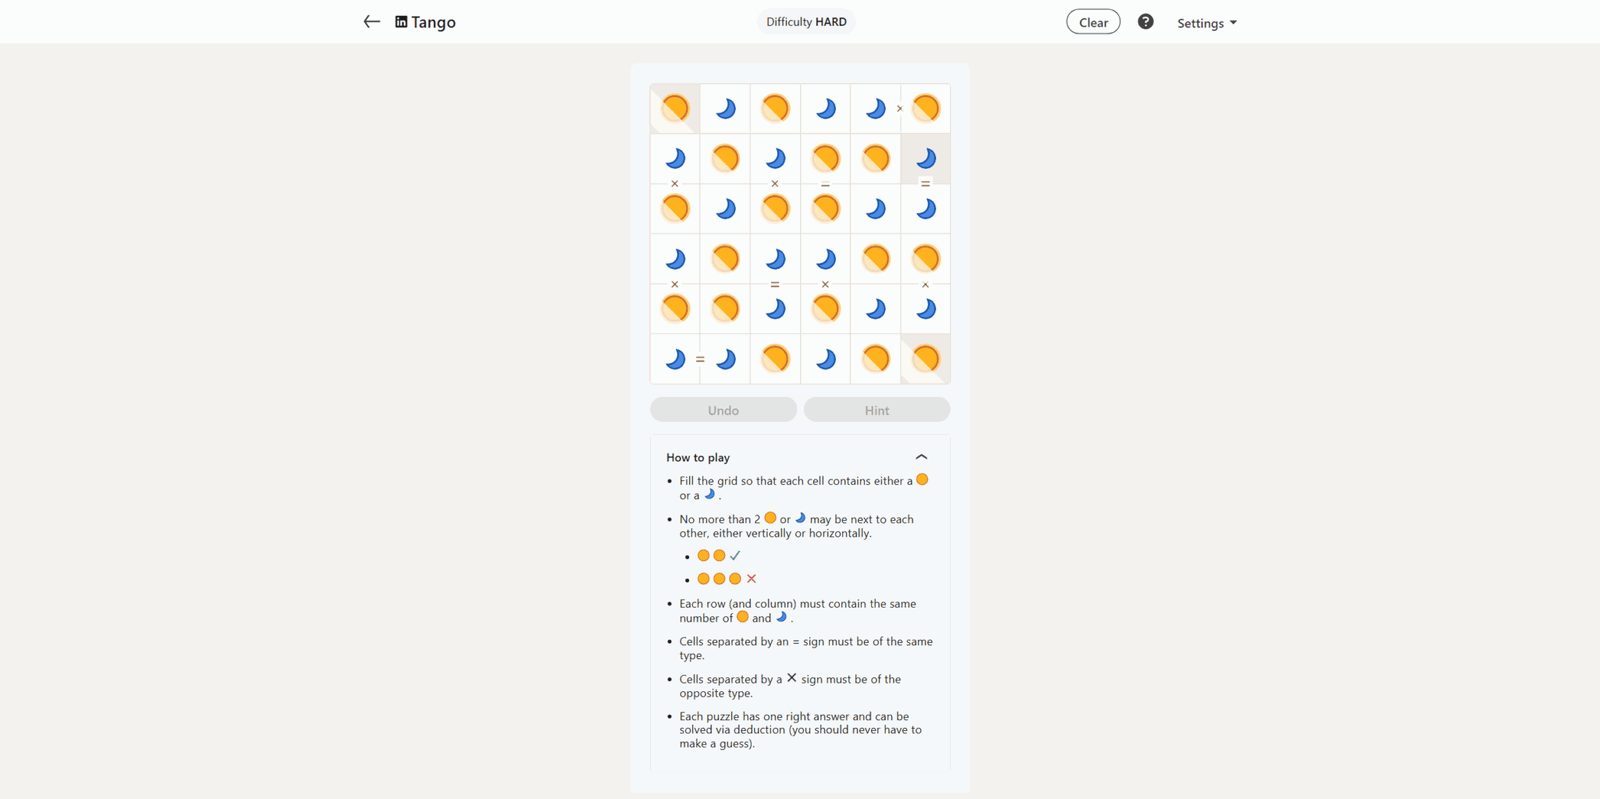Click the equals sign in the bottom row

[x=700, y=359]
